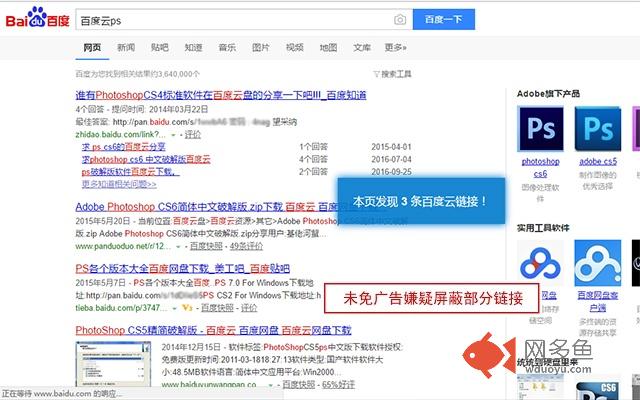Viewport: 640px width, 400px height.
Task: Click www.panduoduo.net green URL
Action: 123,246
